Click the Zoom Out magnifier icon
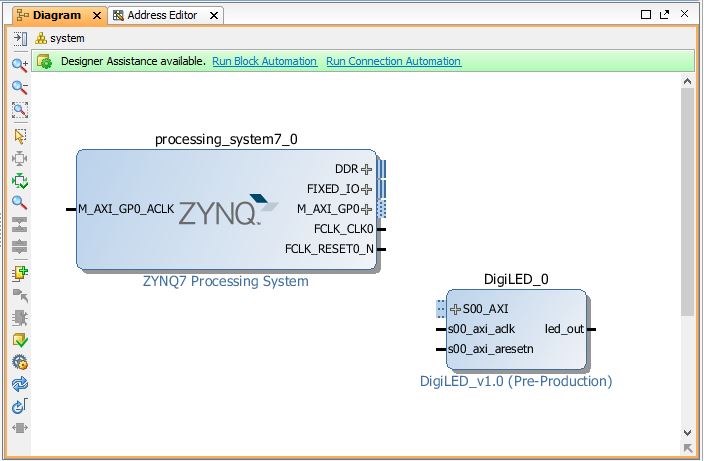The width and height of the screenshot is (704, 461). point(20,87)
